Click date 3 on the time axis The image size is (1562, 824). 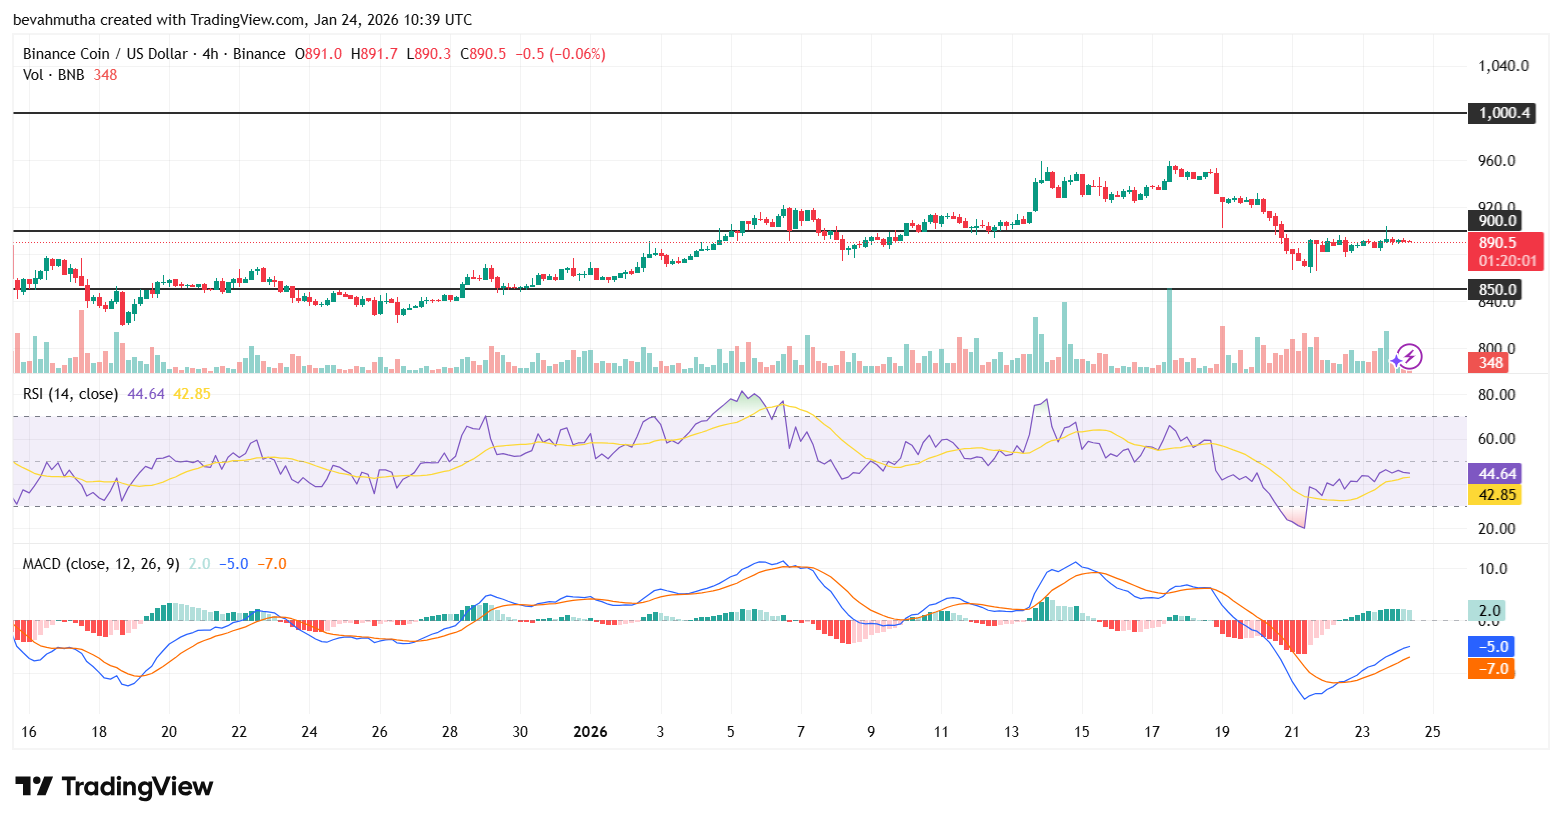tap(660, 732)
